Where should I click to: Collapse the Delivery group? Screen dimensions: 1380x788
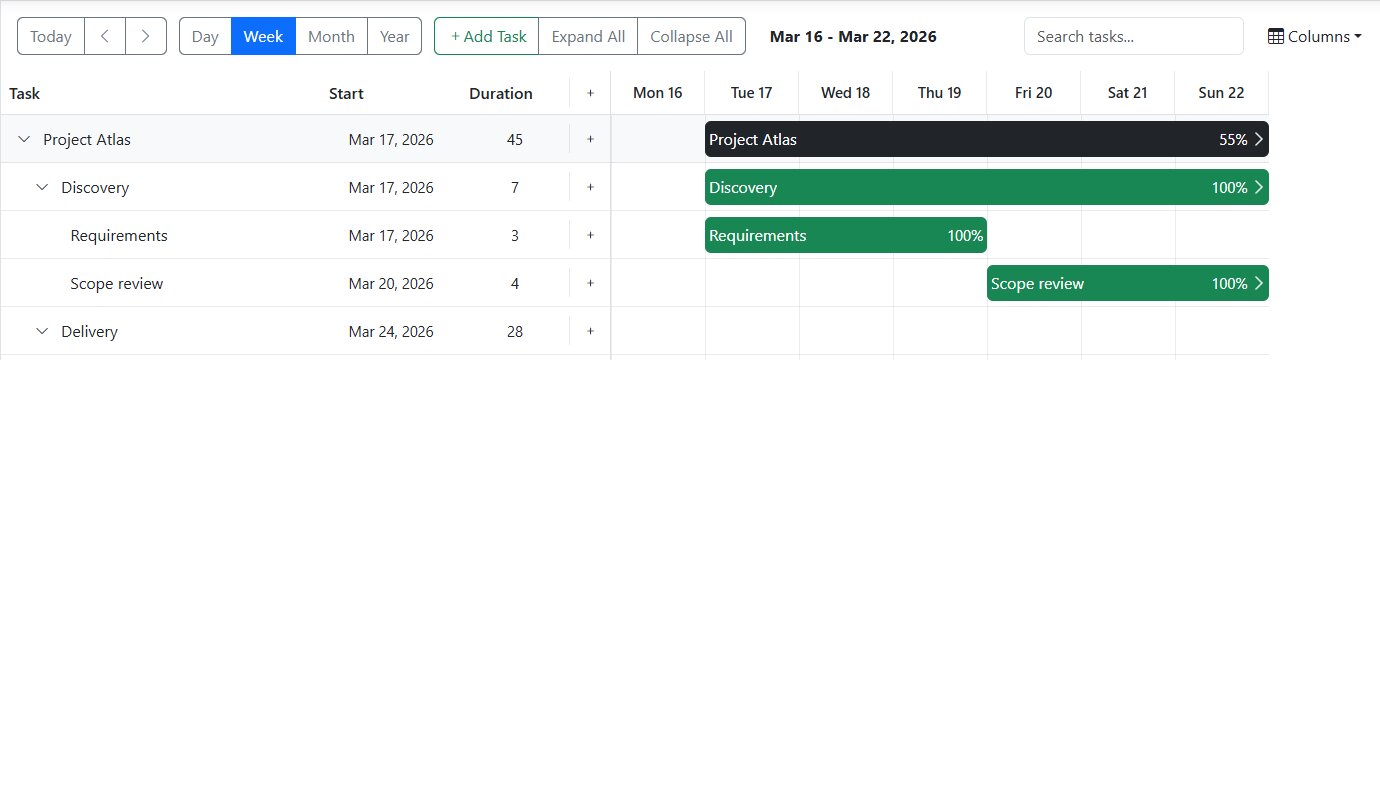click(x=42, y=331)
